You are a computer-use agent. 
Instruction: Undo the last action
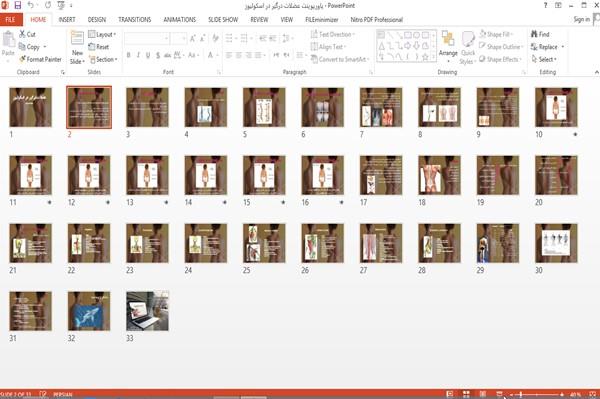[31, 5]
